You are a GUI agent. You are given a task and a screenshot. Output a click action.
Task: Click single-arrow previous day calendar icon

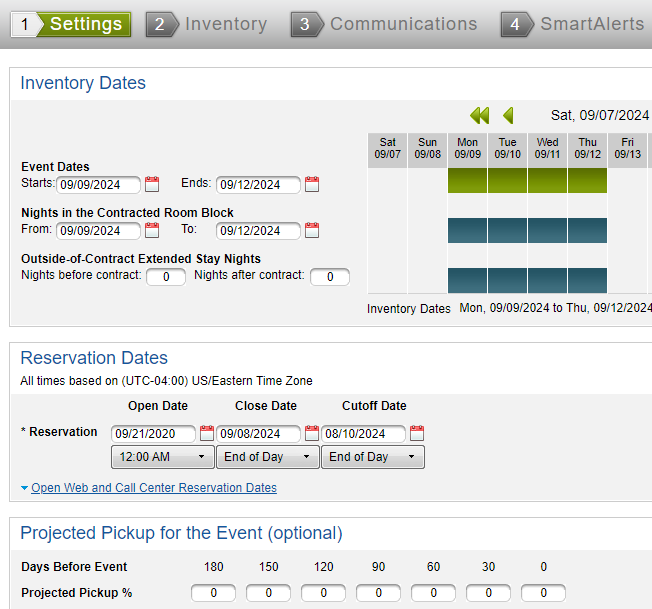(x=508, y=115)
